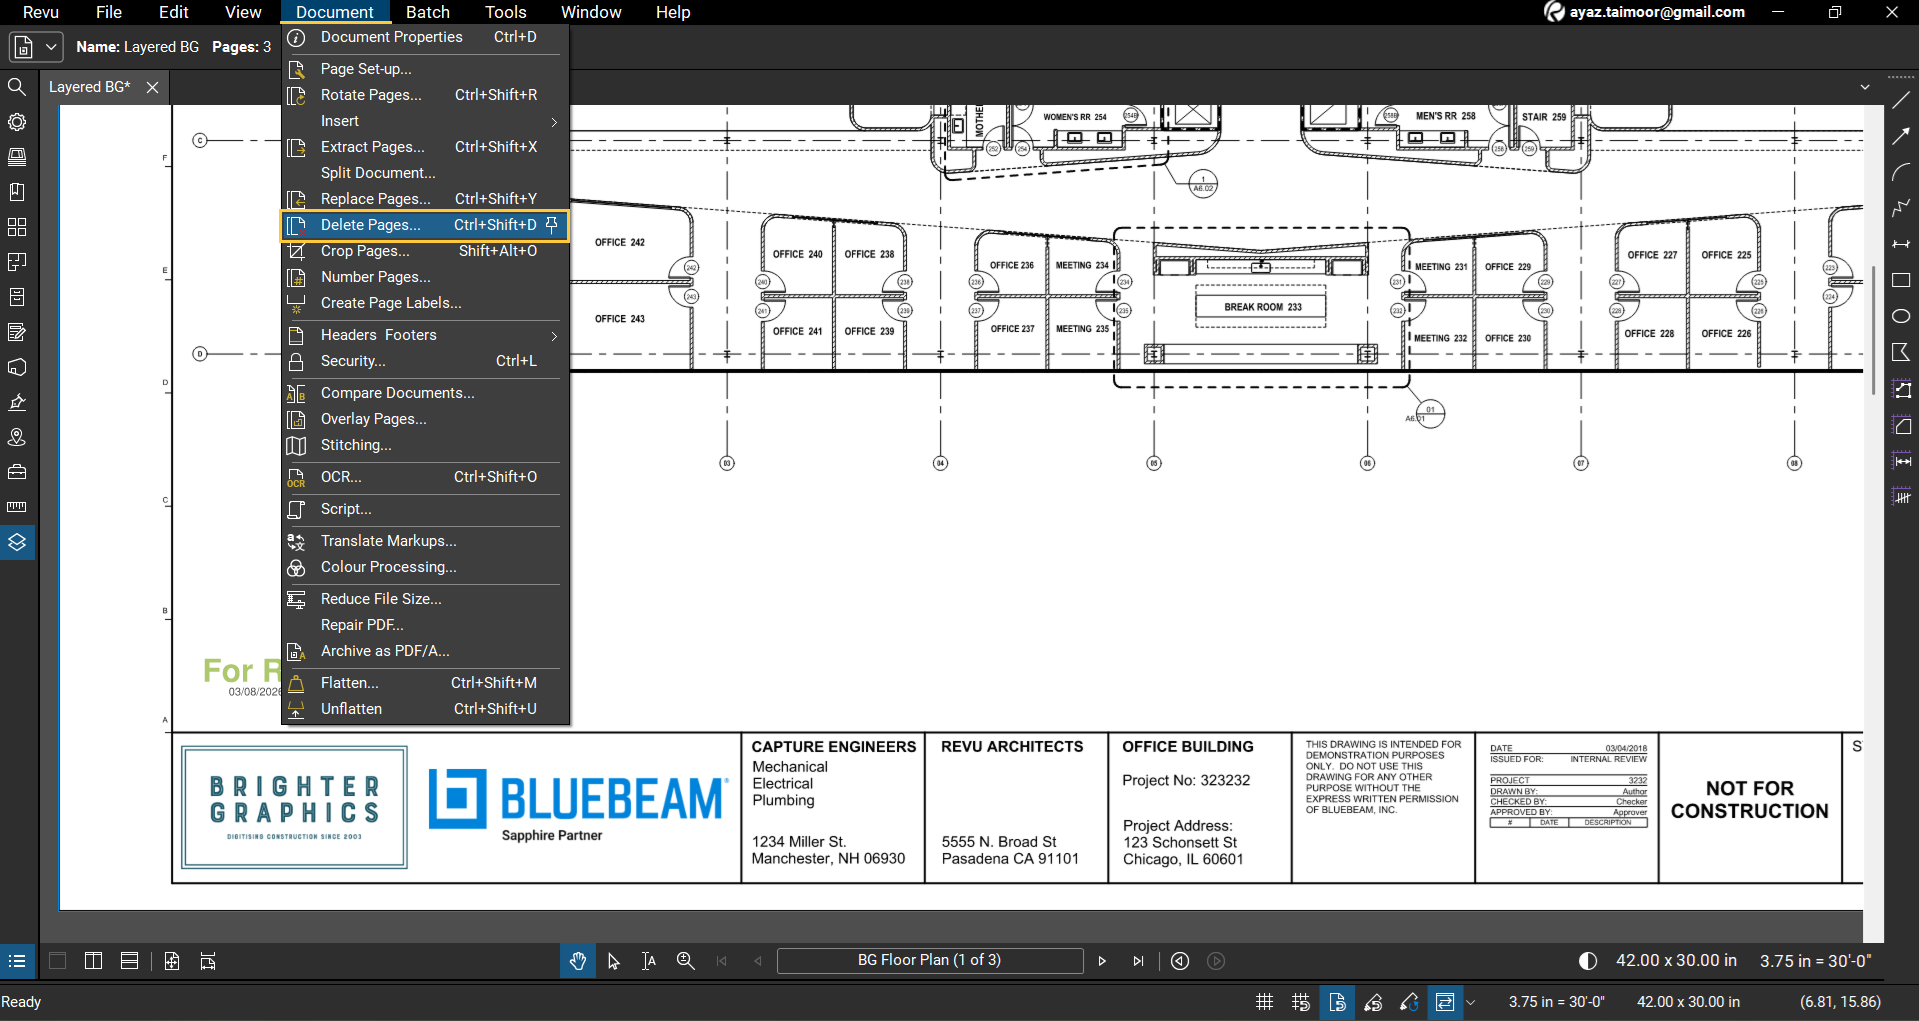Activate the Pan tool
Screen dimensions: 1919x1021
click(577, 961)
